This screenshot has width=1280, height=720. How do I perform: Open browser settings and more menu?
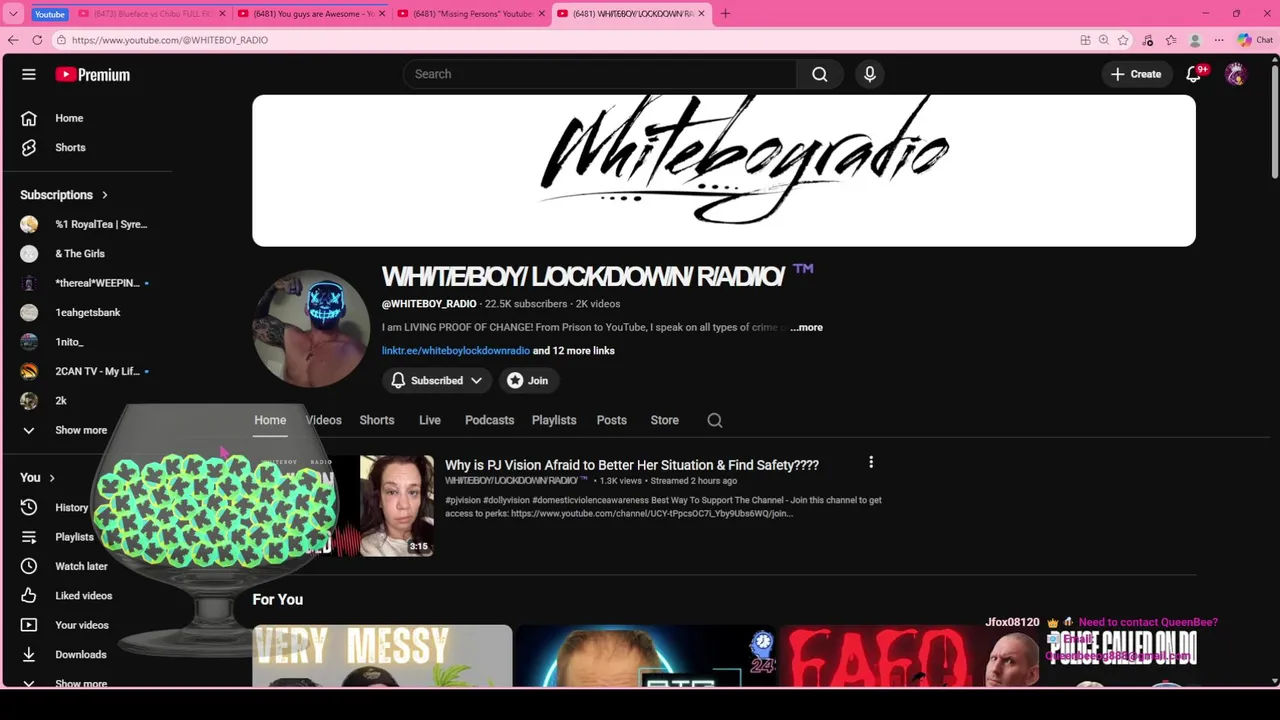(x=1219, y=40)
